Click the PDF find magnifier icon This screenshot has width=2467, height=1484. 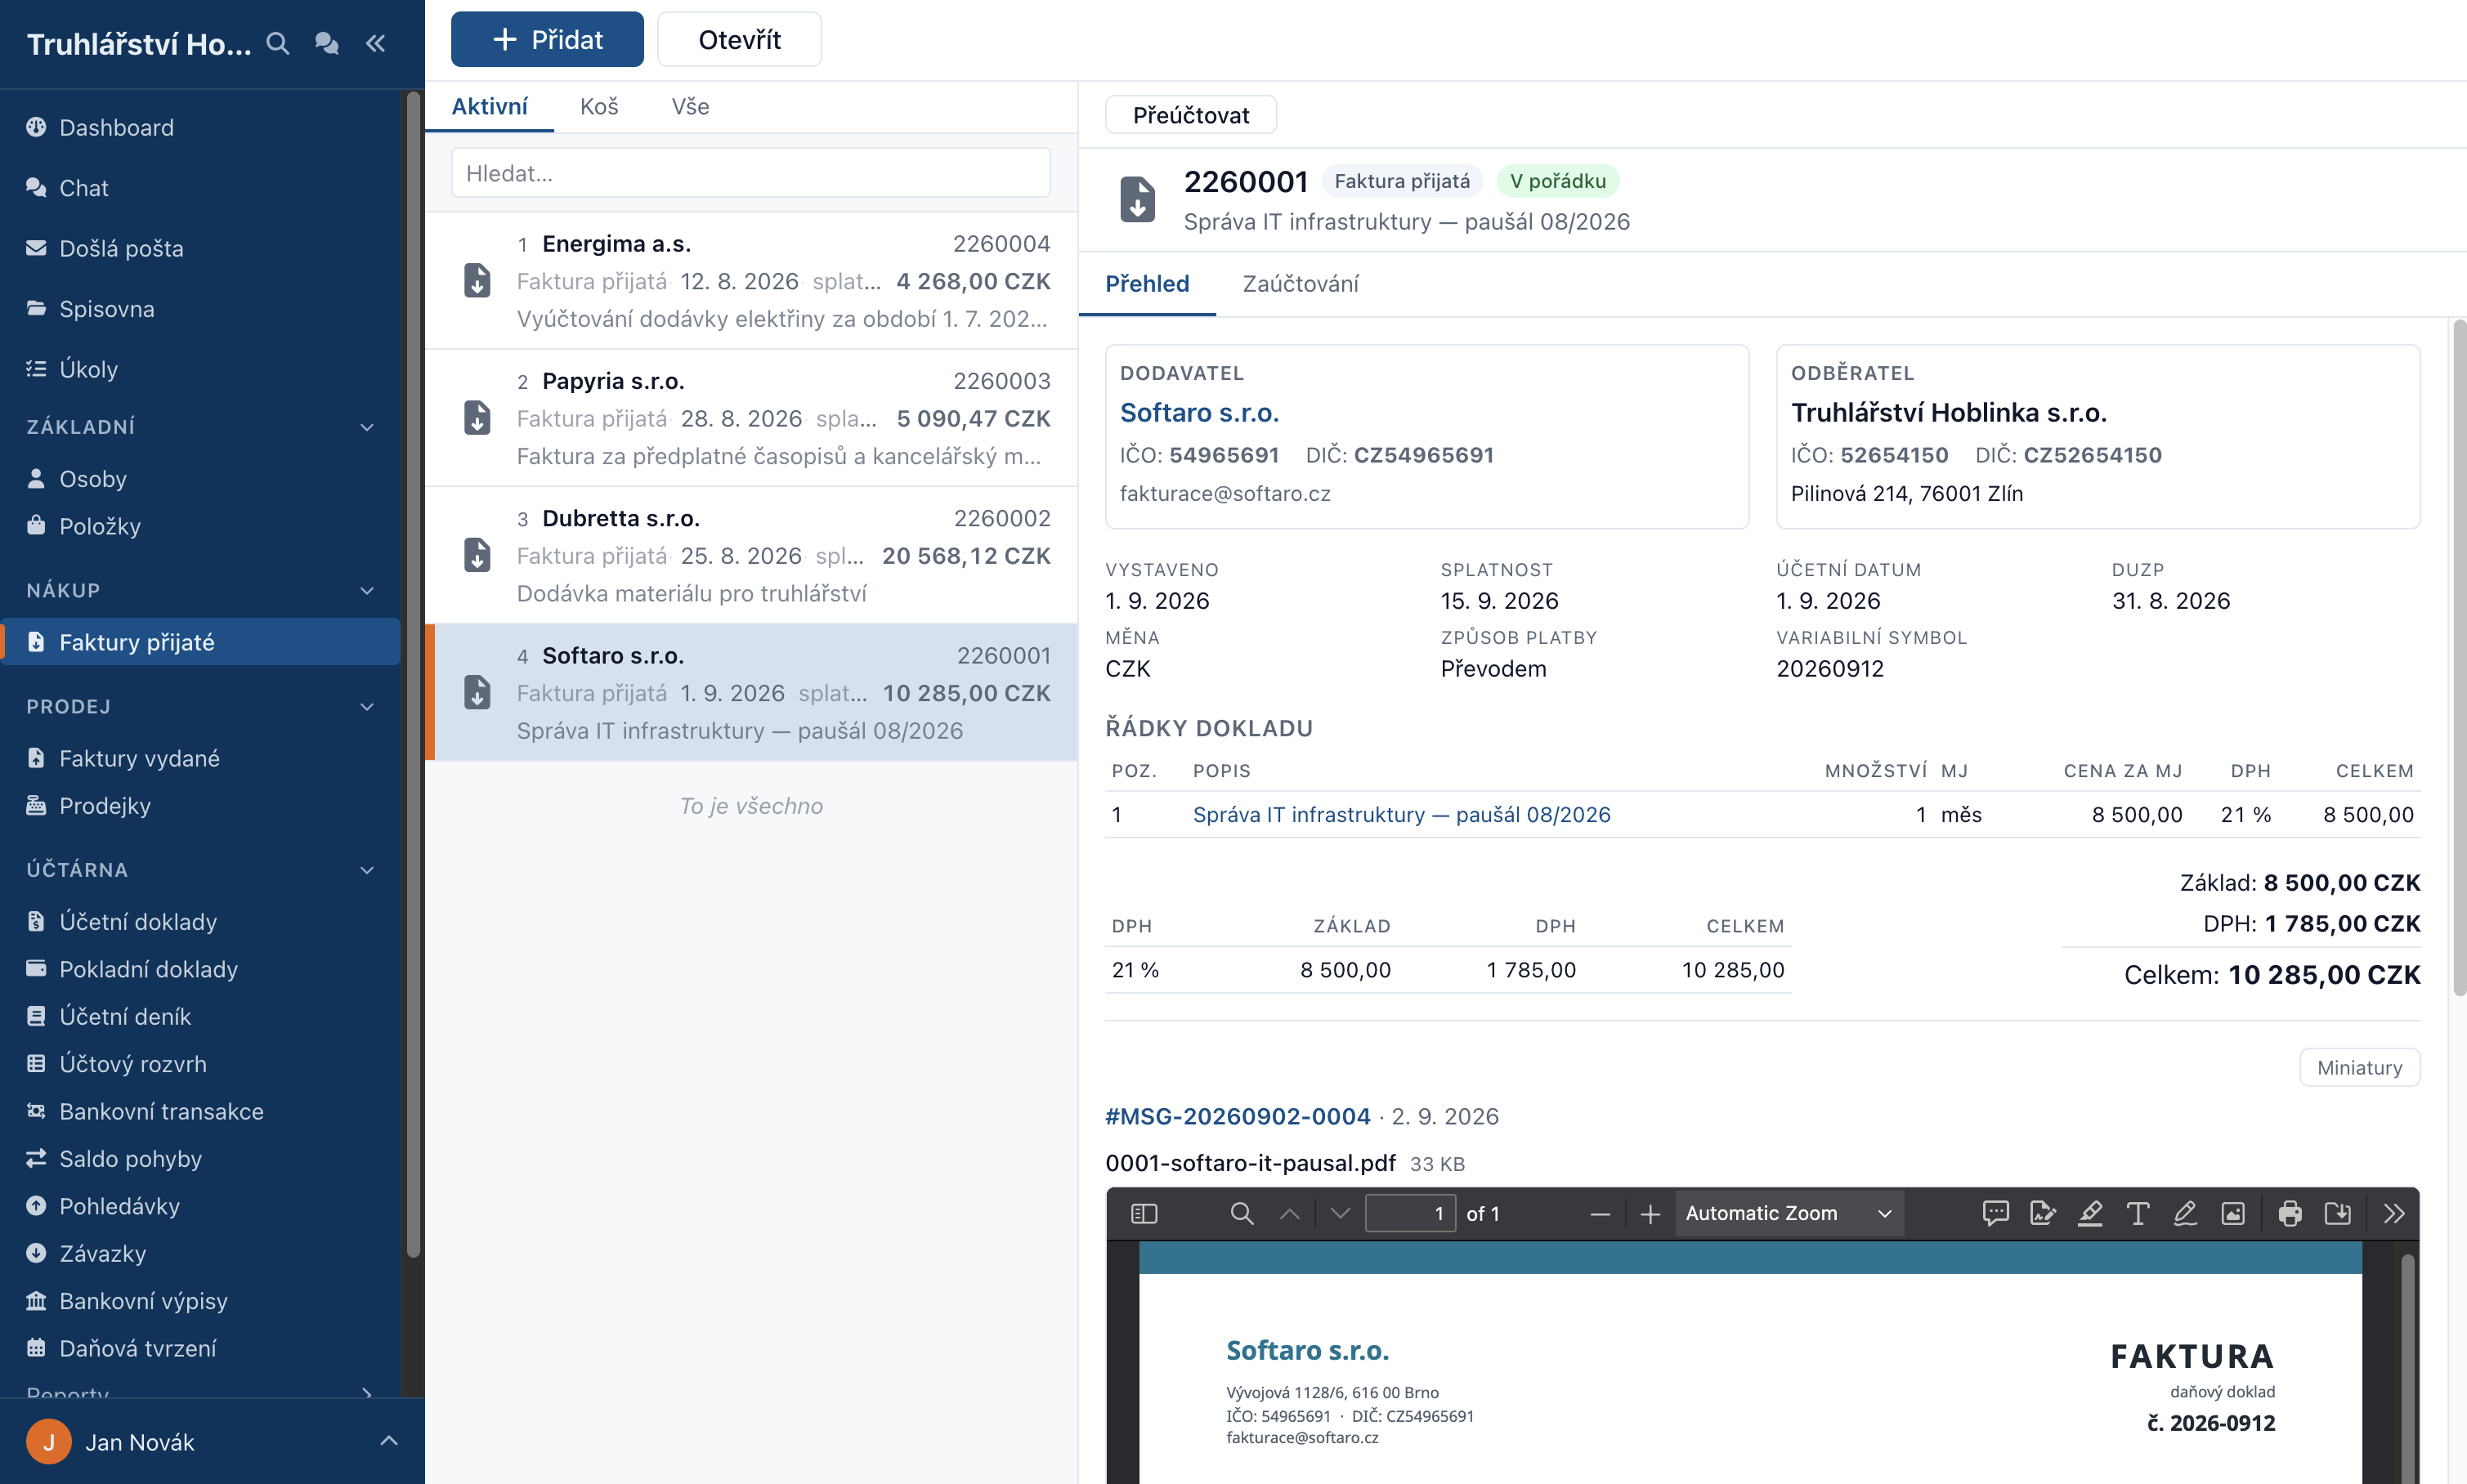(x=1241, y=1213)
